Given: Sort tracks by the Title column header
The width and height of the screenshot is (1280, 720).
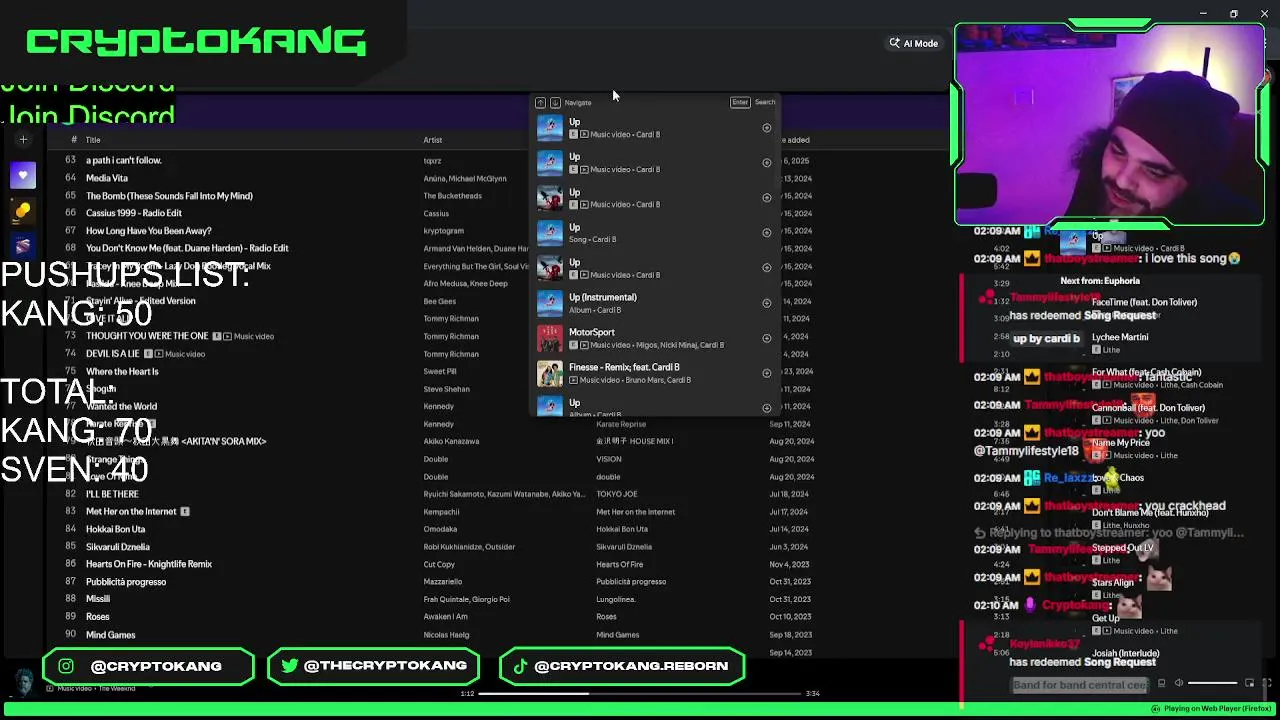Looking at the screenshot, I should point(93,140).
